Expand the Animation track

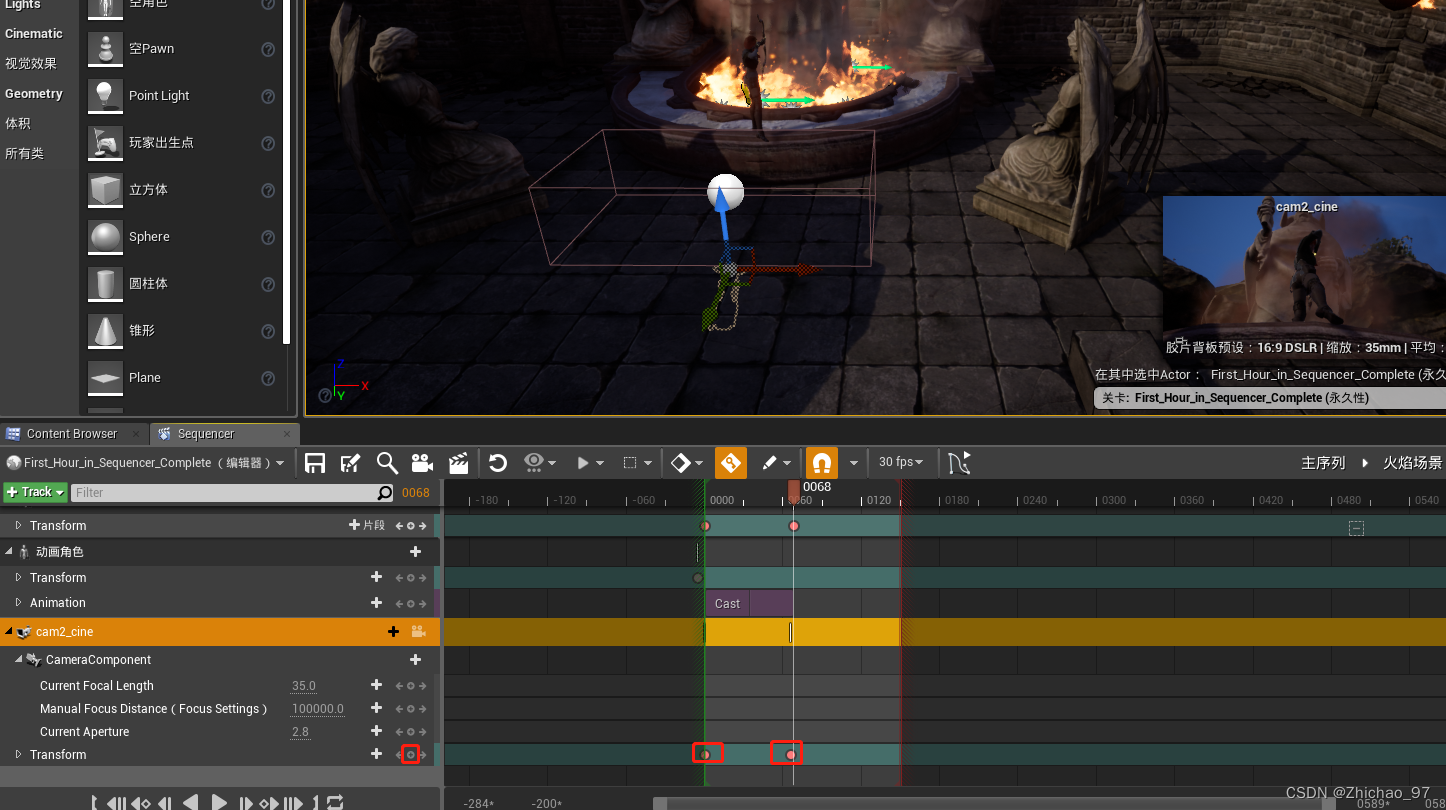point(19,603)
